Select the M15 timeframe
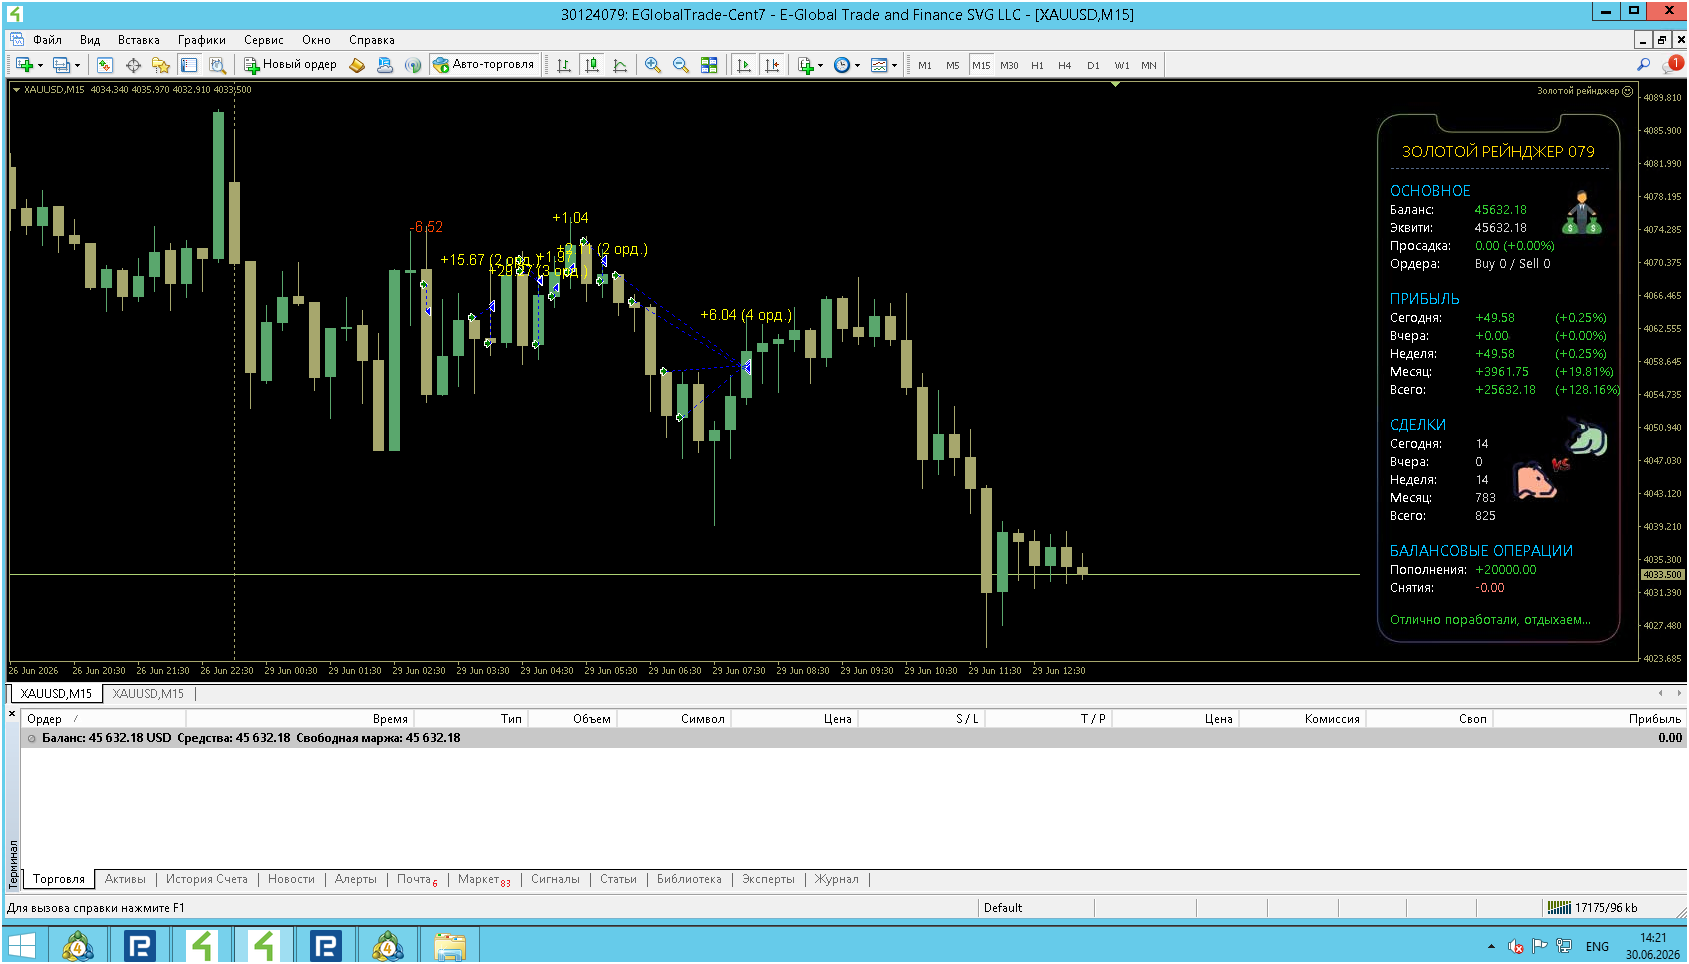Screen dimensions: 1689x964 tap(981, 66)
